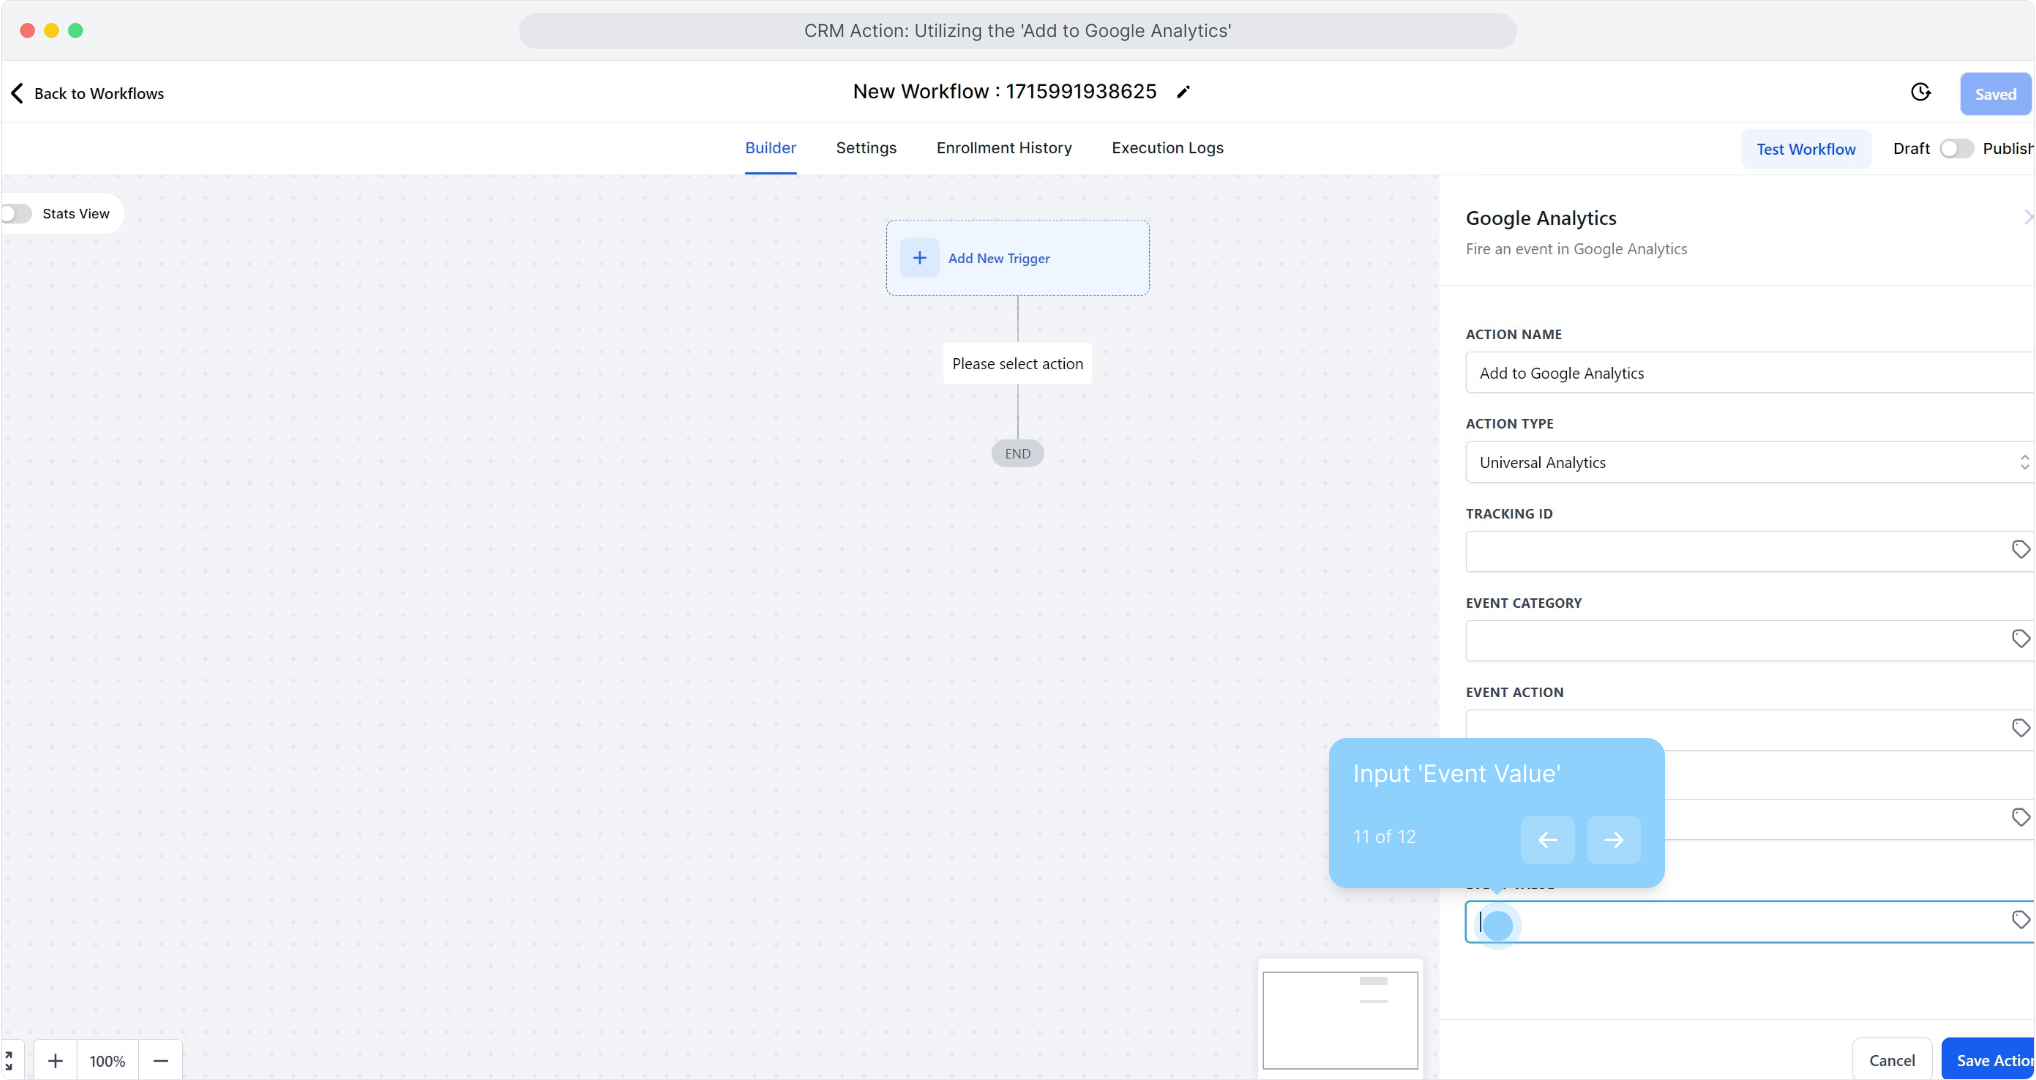Viewport: 2036px width, 1080px height.
Task: Expand the Action Type dropdown
Action: (x=1748, y=463)
